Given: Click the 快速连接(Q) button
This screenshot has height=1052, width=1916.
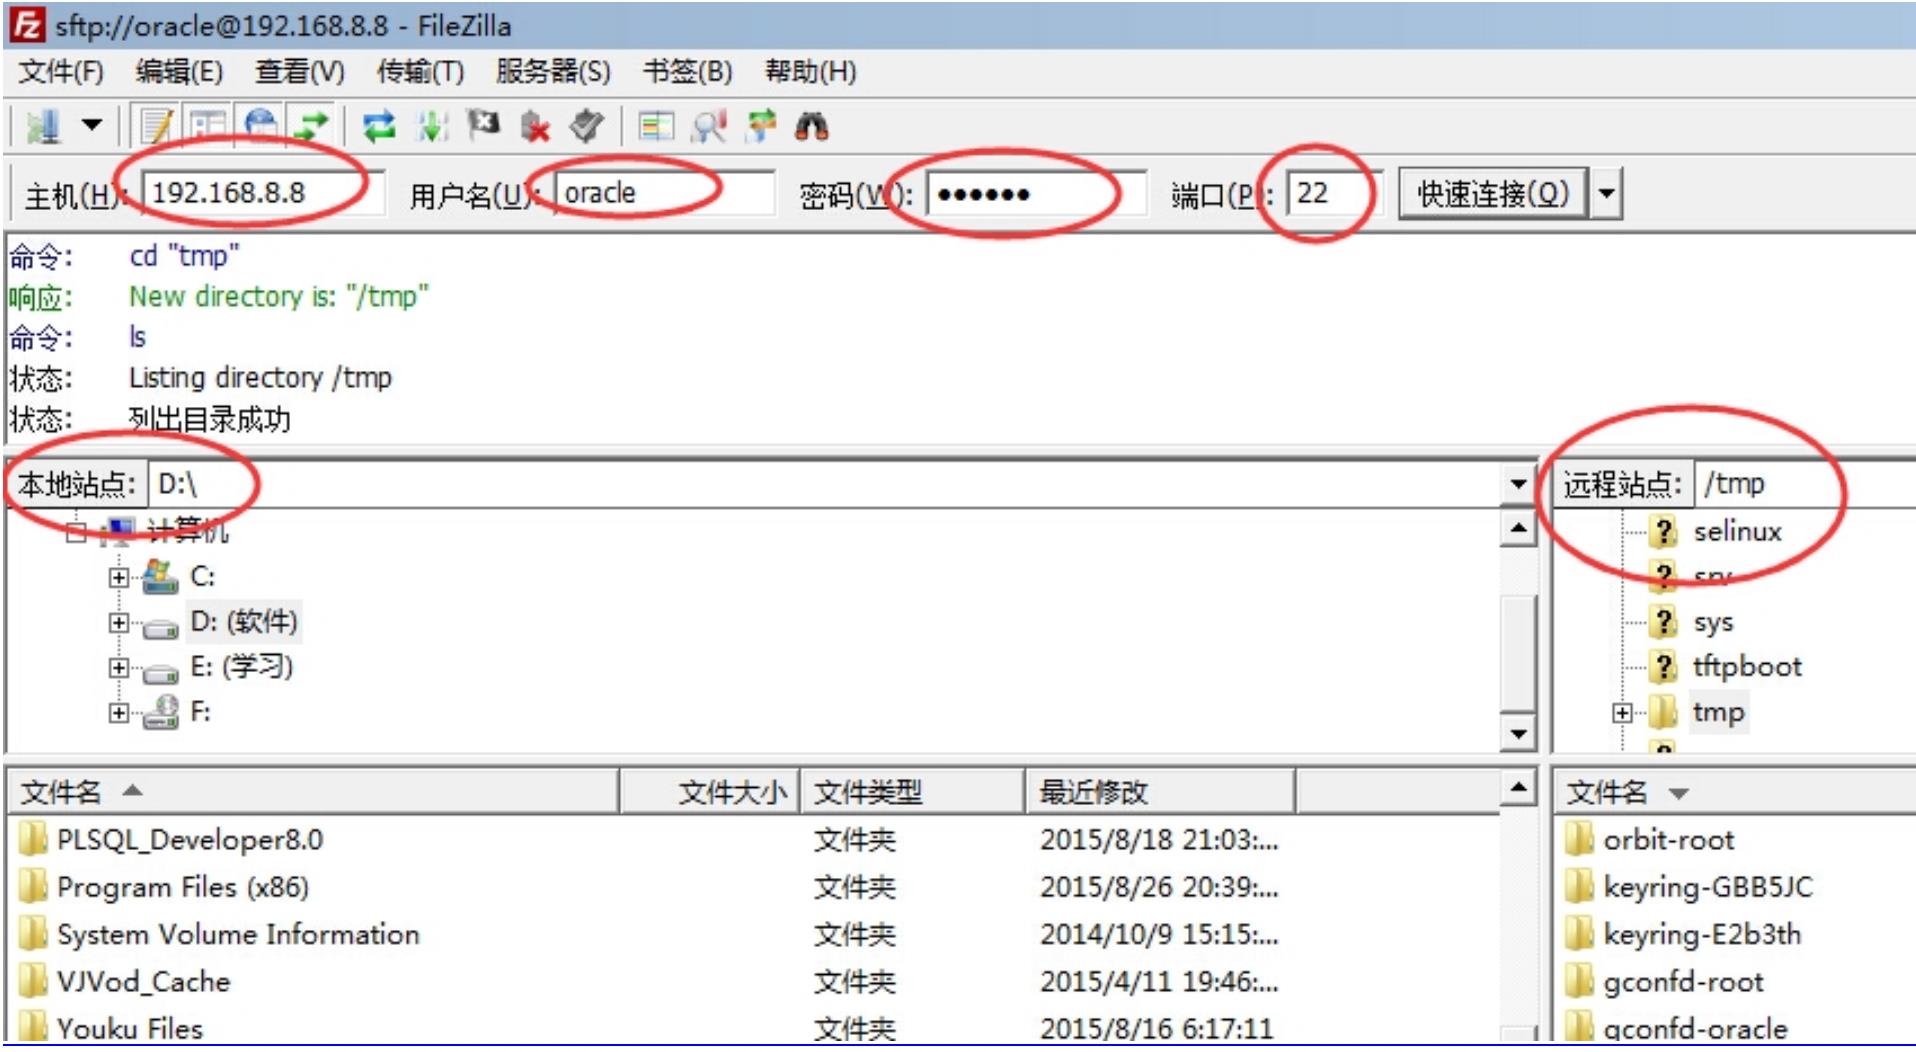Looking at the screenshot, I should 1492,193.
